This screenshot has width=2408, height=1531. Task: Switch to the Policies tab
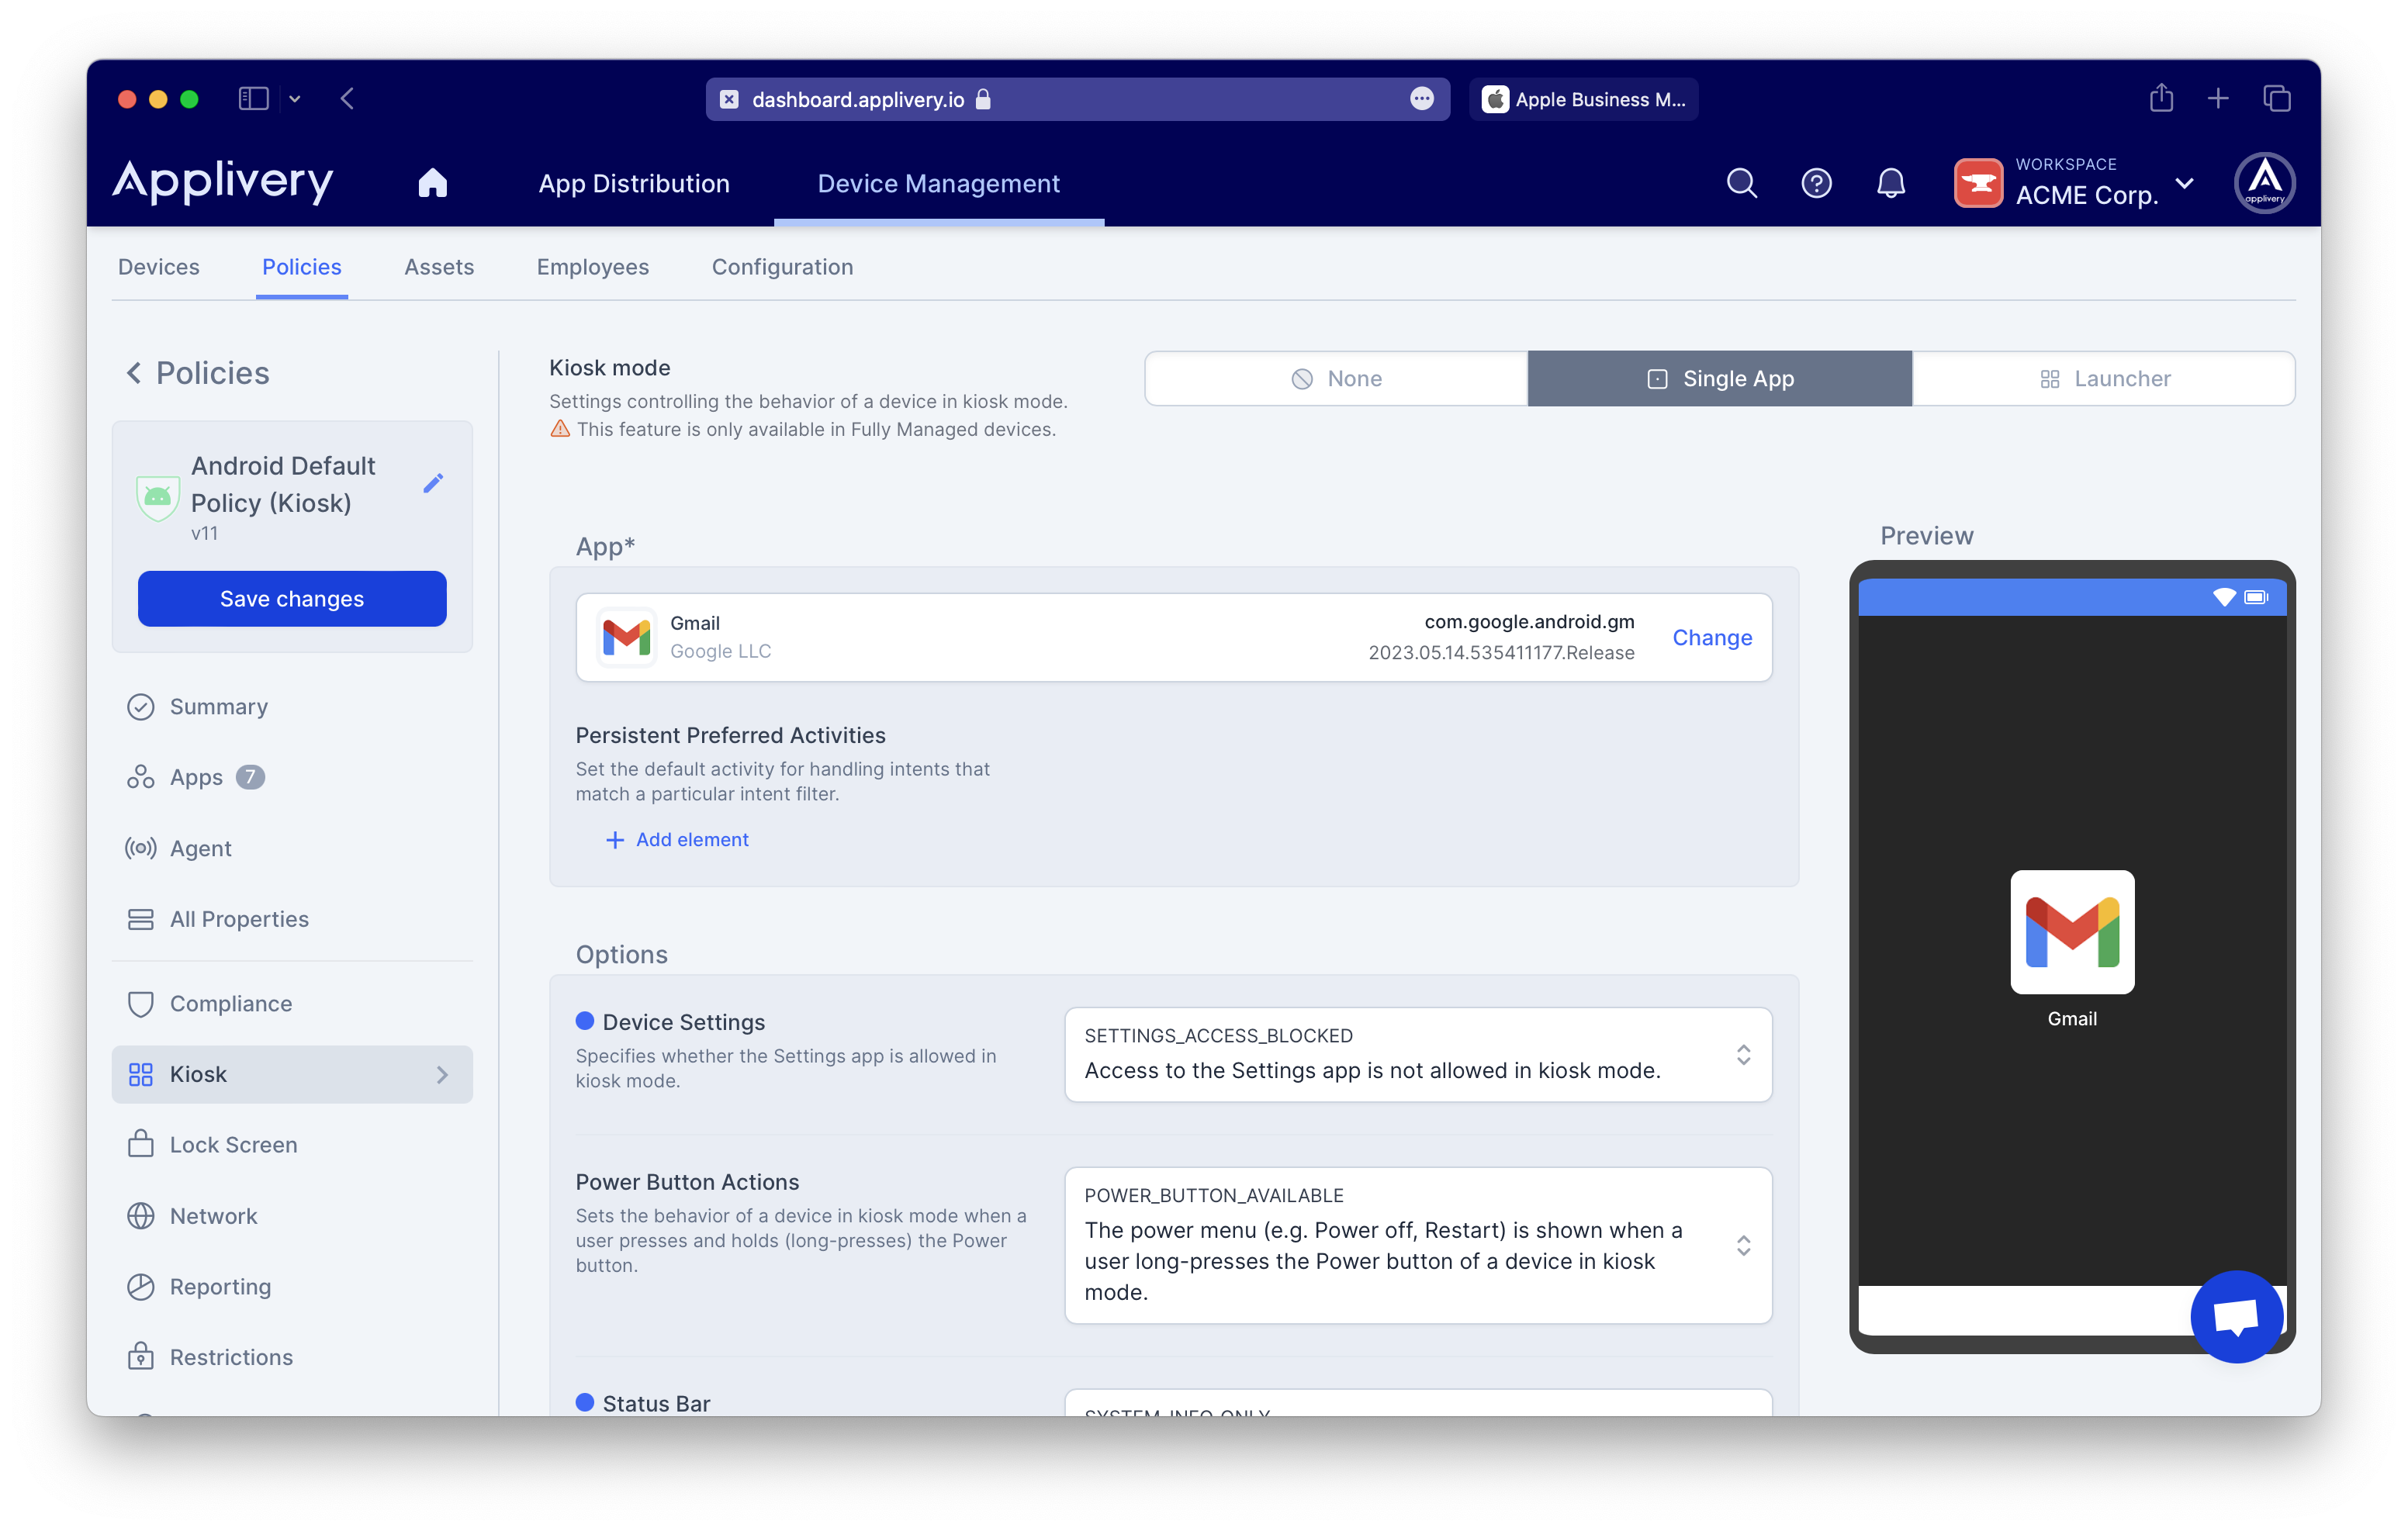(x=301, y=266)
